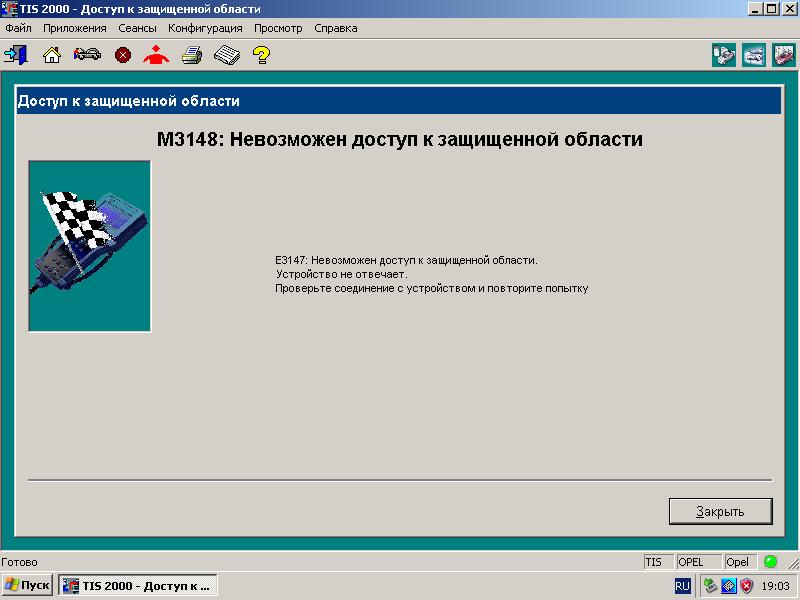Open the Приложения menu
800x600 pixels.
tap(74, 28)
